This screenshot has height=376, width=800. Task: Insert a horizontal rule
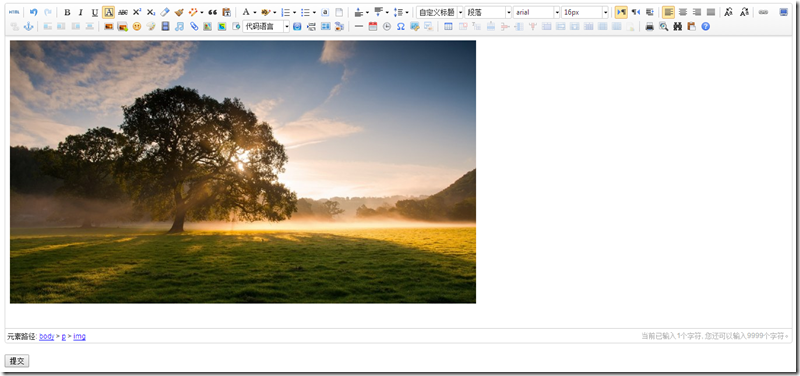point(359,27)
